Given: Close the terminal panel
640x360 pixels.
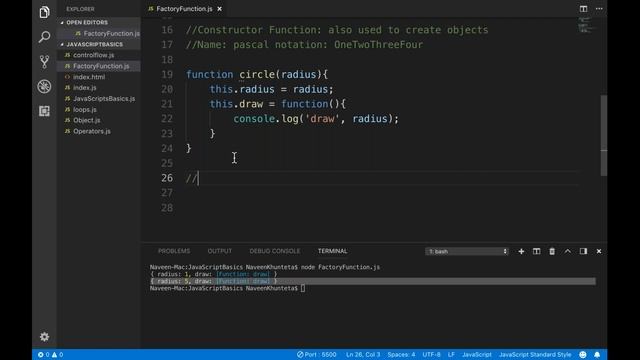Looking at the screenshot, I should pyautogui.click(x=599, y=251).
